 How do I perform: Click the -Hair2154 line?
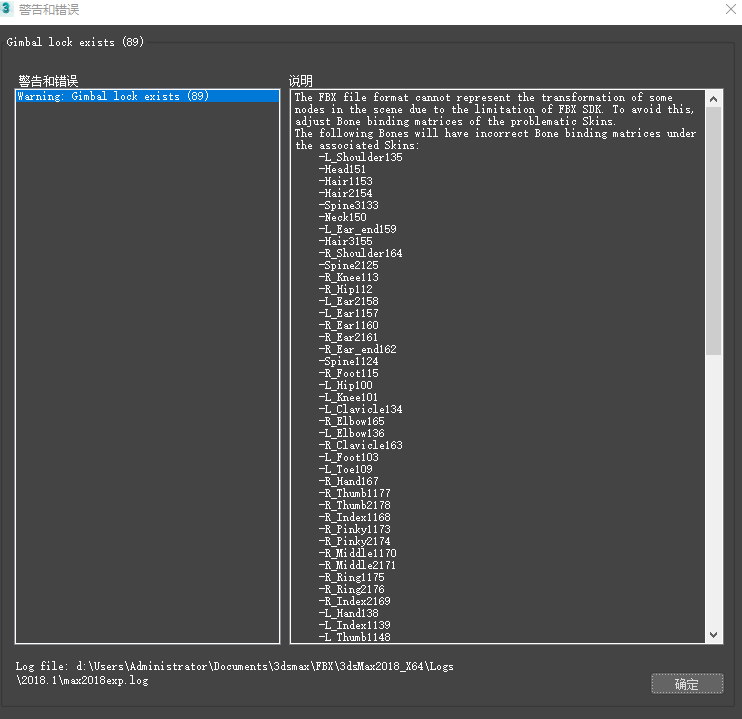[x=345, y=193]
